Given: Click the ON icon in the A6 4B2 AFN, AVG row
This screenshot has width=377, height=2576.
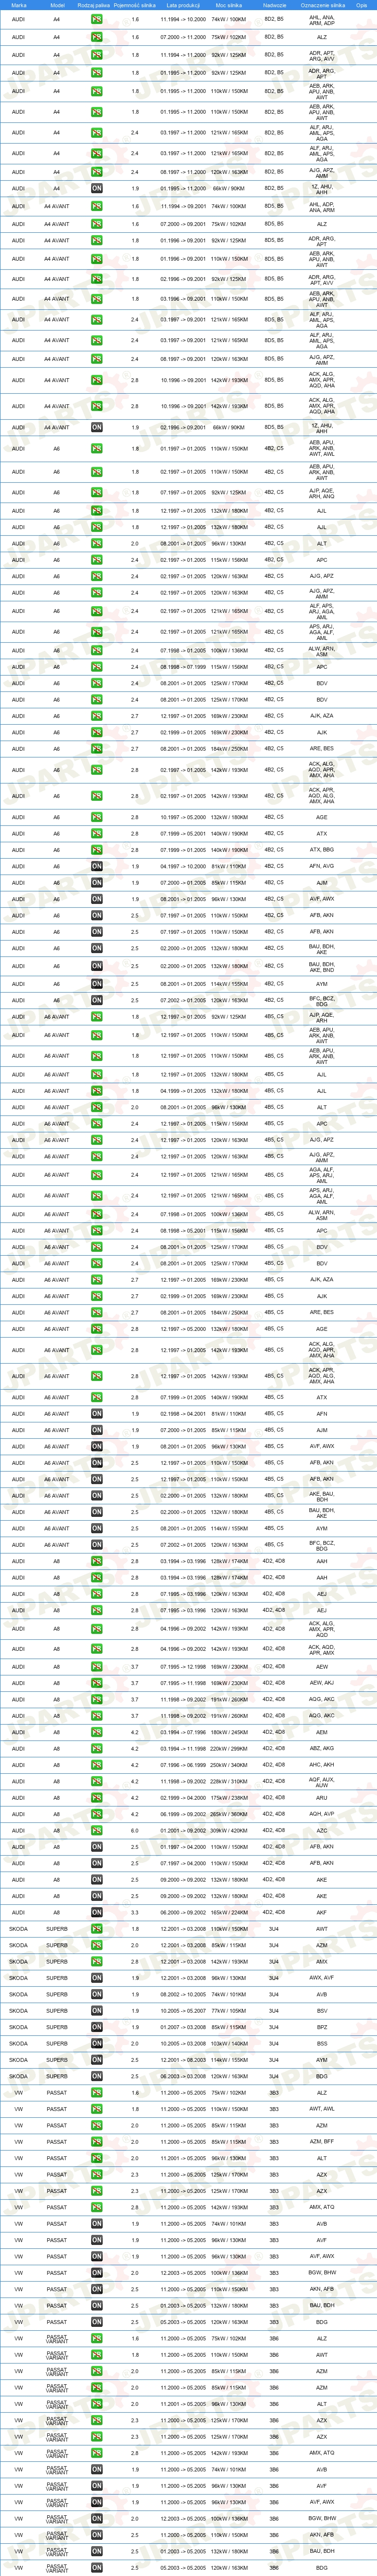Looking at the screenshot, I should tap(97, 866).
